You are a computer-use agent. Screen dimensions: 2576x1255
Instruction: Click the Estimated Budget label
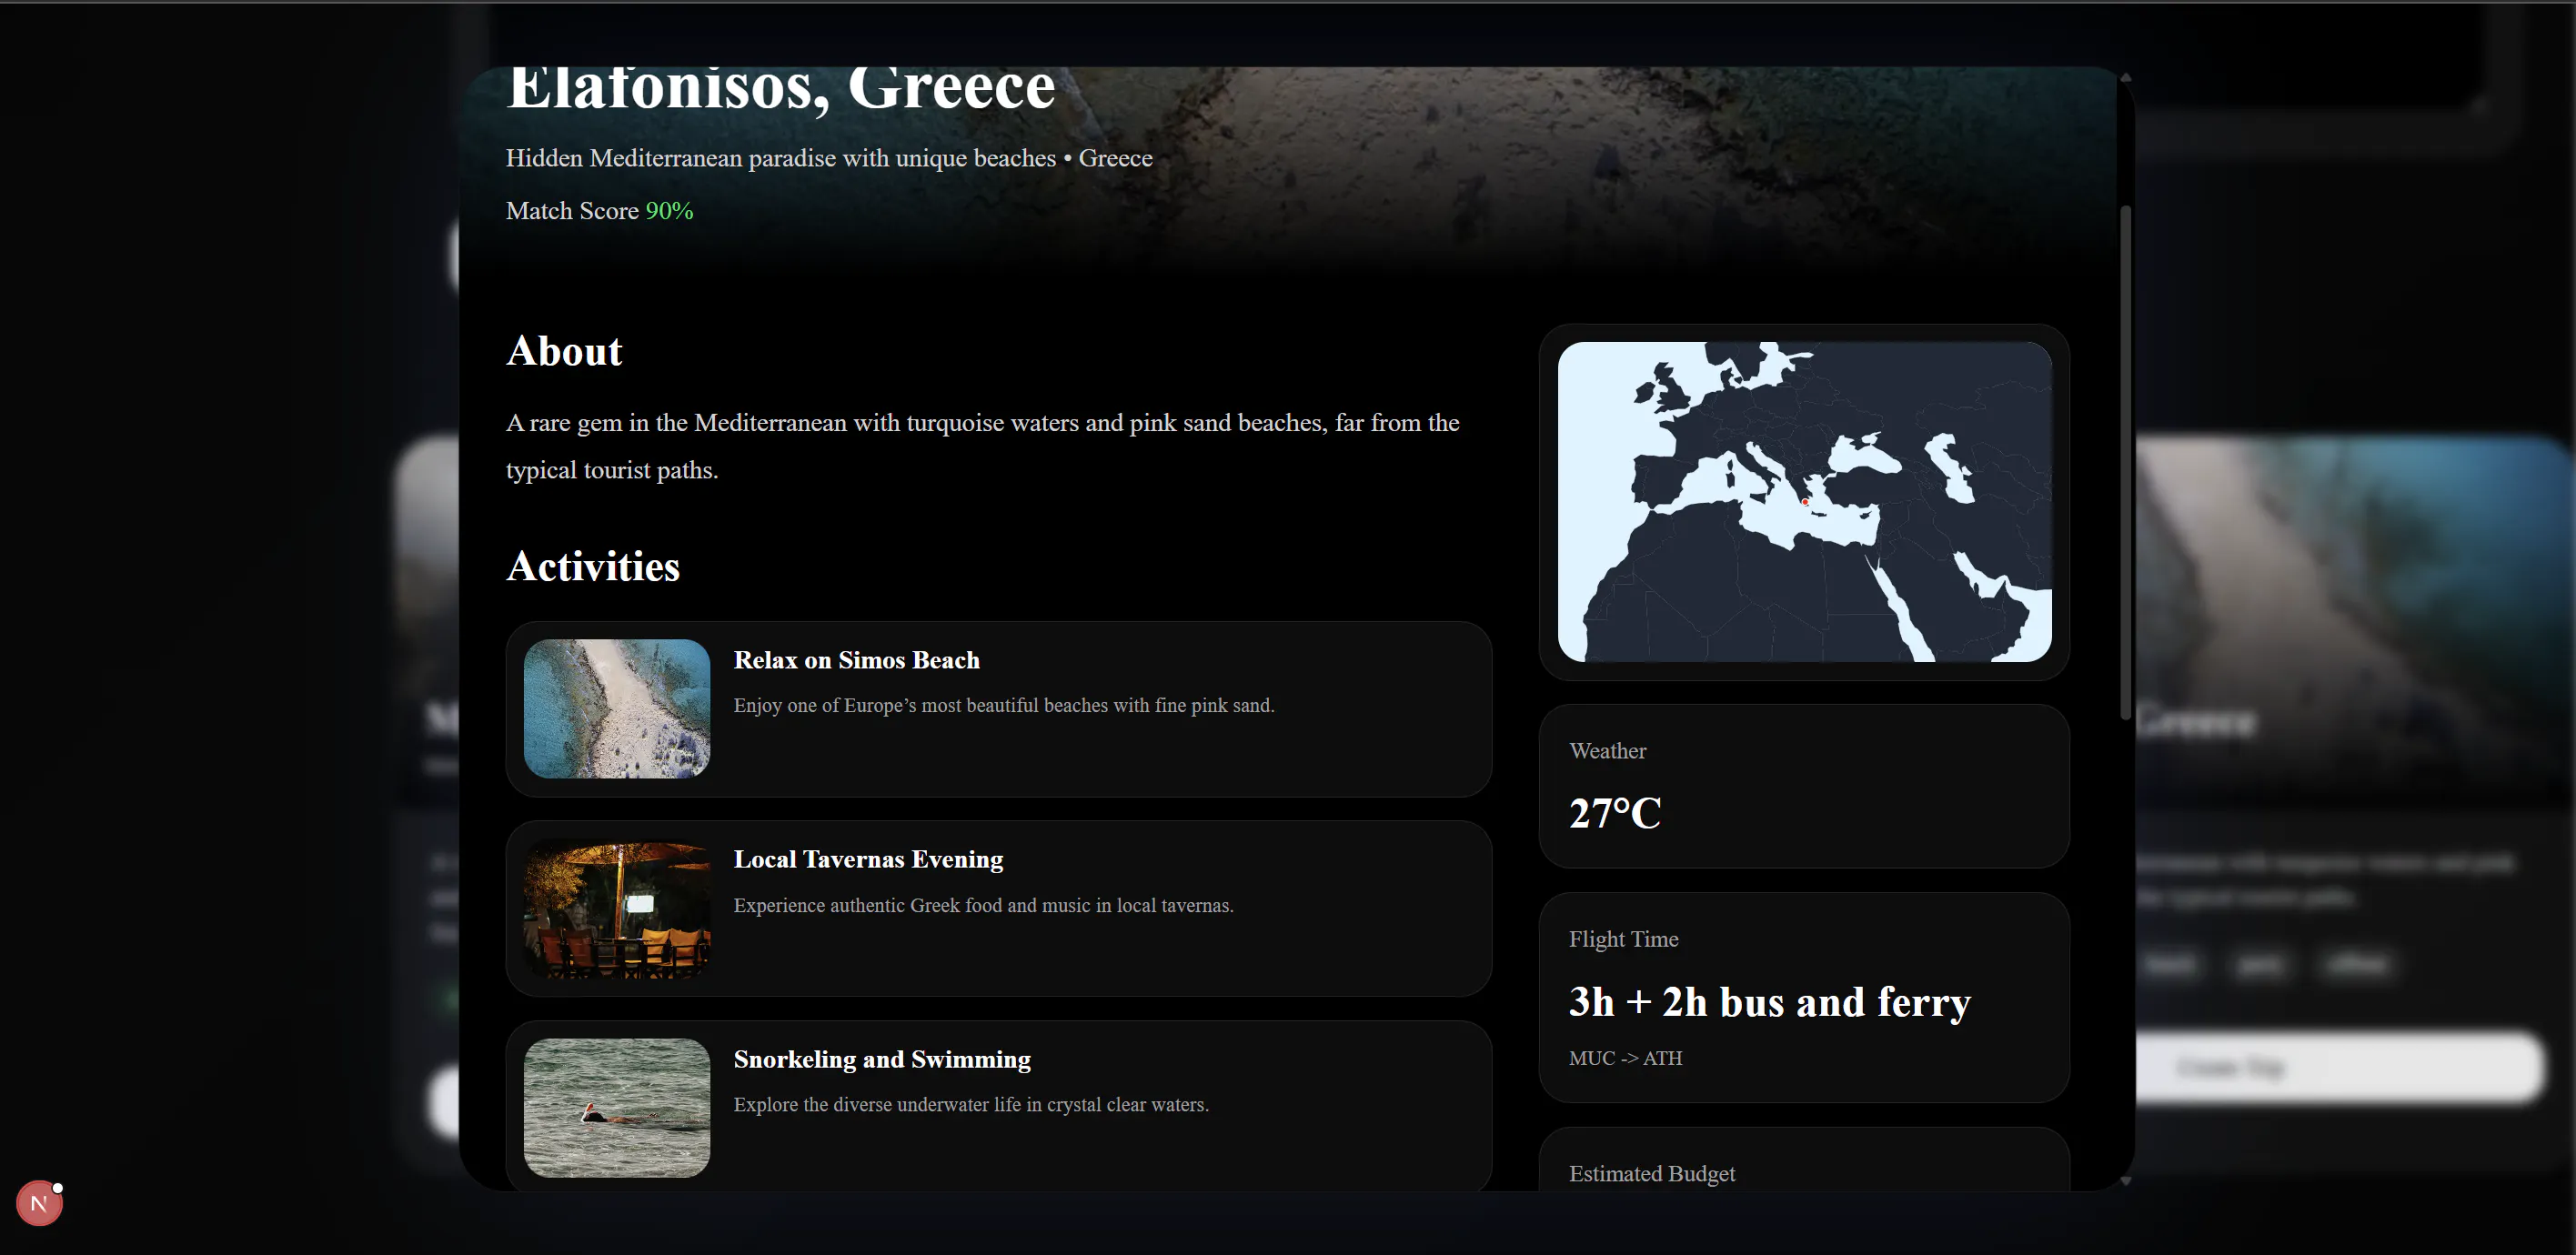(1652, 1173)
